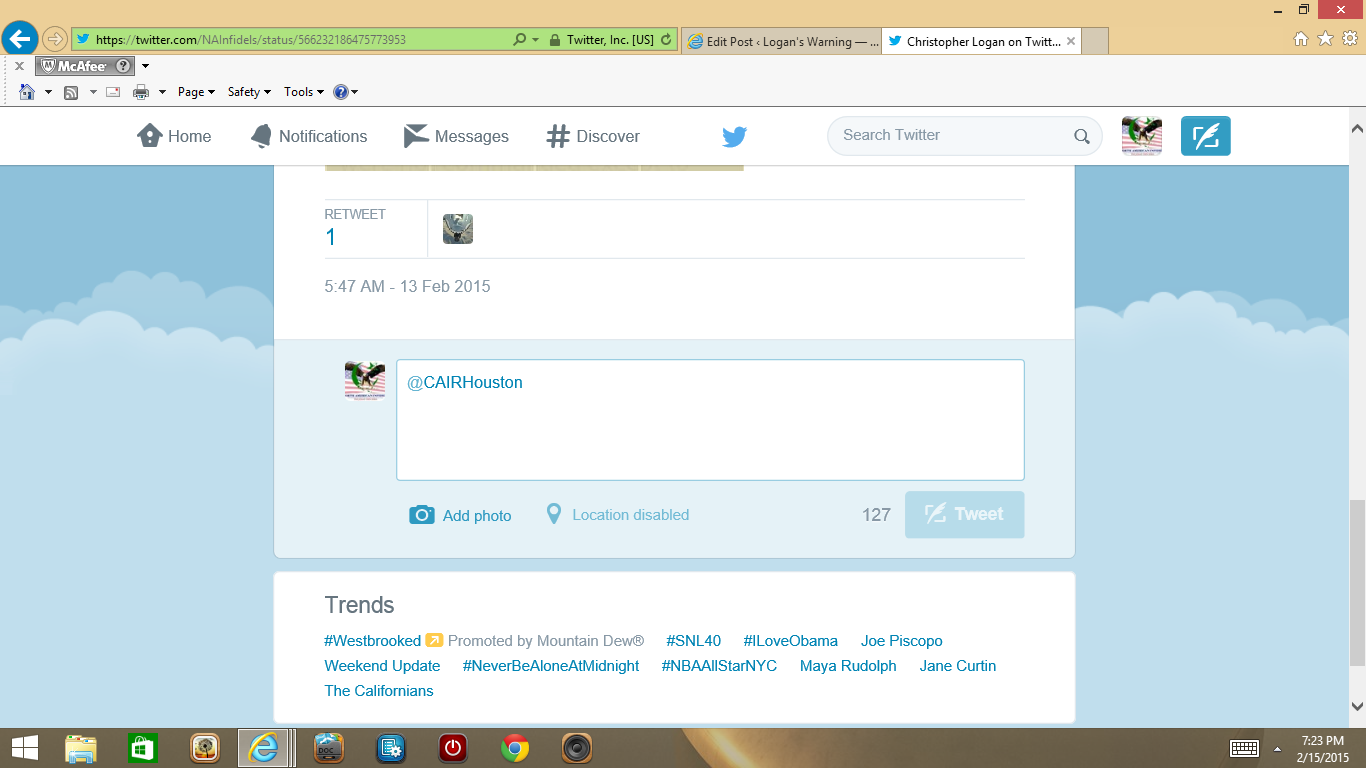The image size is (1366, 768).
Task: Click the RSS feeds toolbar icon
Action: tap(71, 92)
